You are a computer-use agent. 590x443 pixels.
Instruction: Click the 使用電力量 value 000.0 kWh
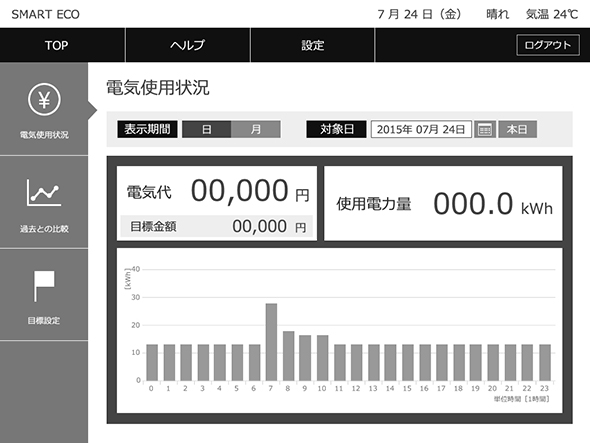tap(493, 204)
